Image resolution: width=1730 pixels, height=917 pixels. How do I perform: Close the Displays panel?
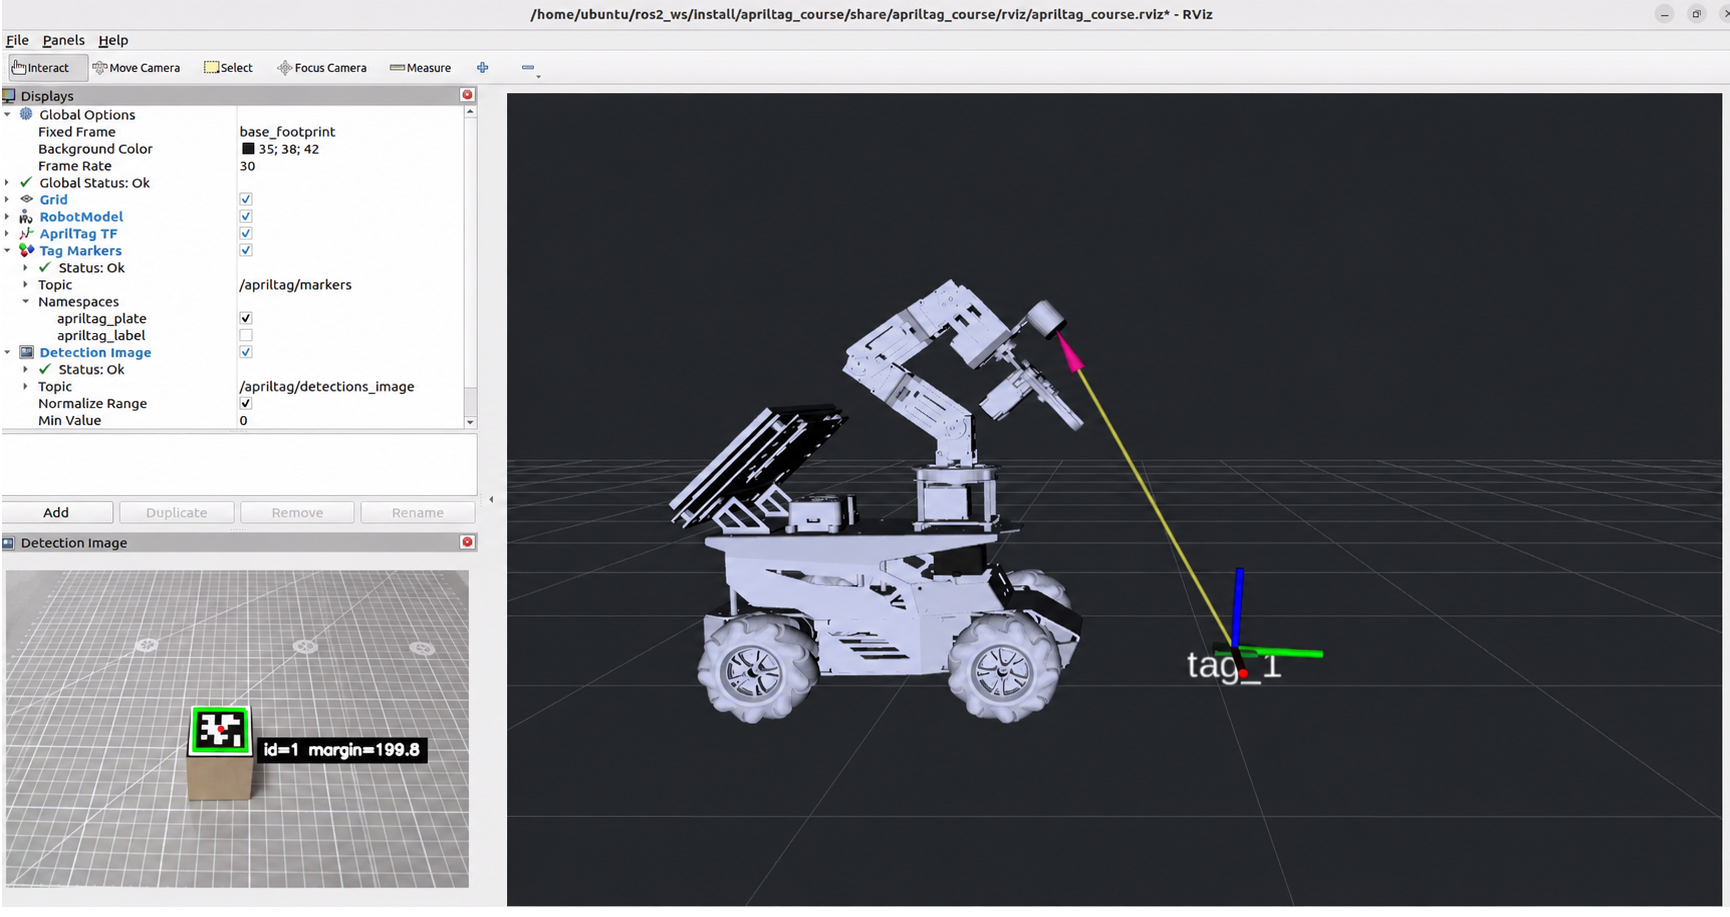[467, 95]
